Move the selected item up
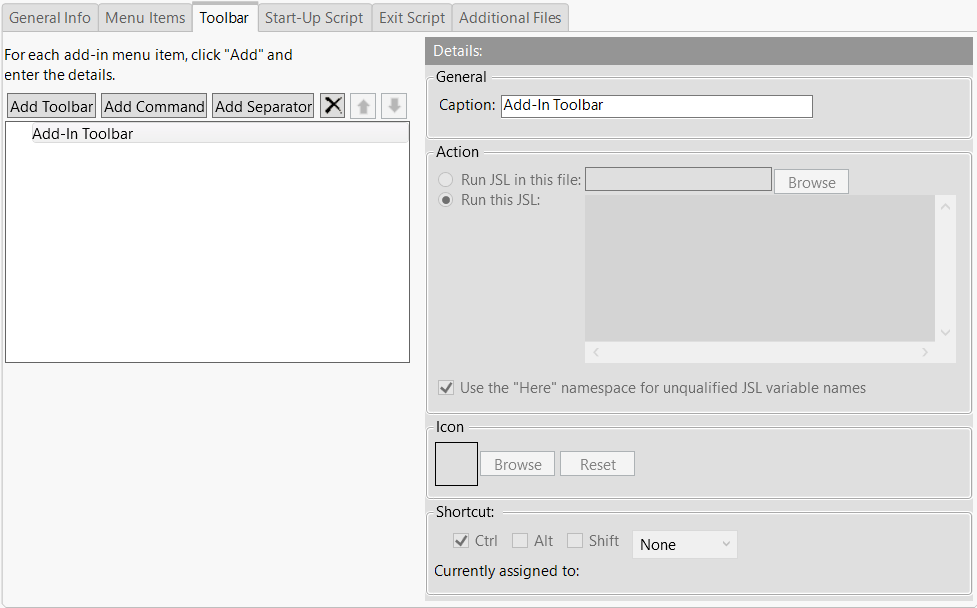The width and height of the screenshot is (977, 608). pyautogui.click(x=362, y=105)
